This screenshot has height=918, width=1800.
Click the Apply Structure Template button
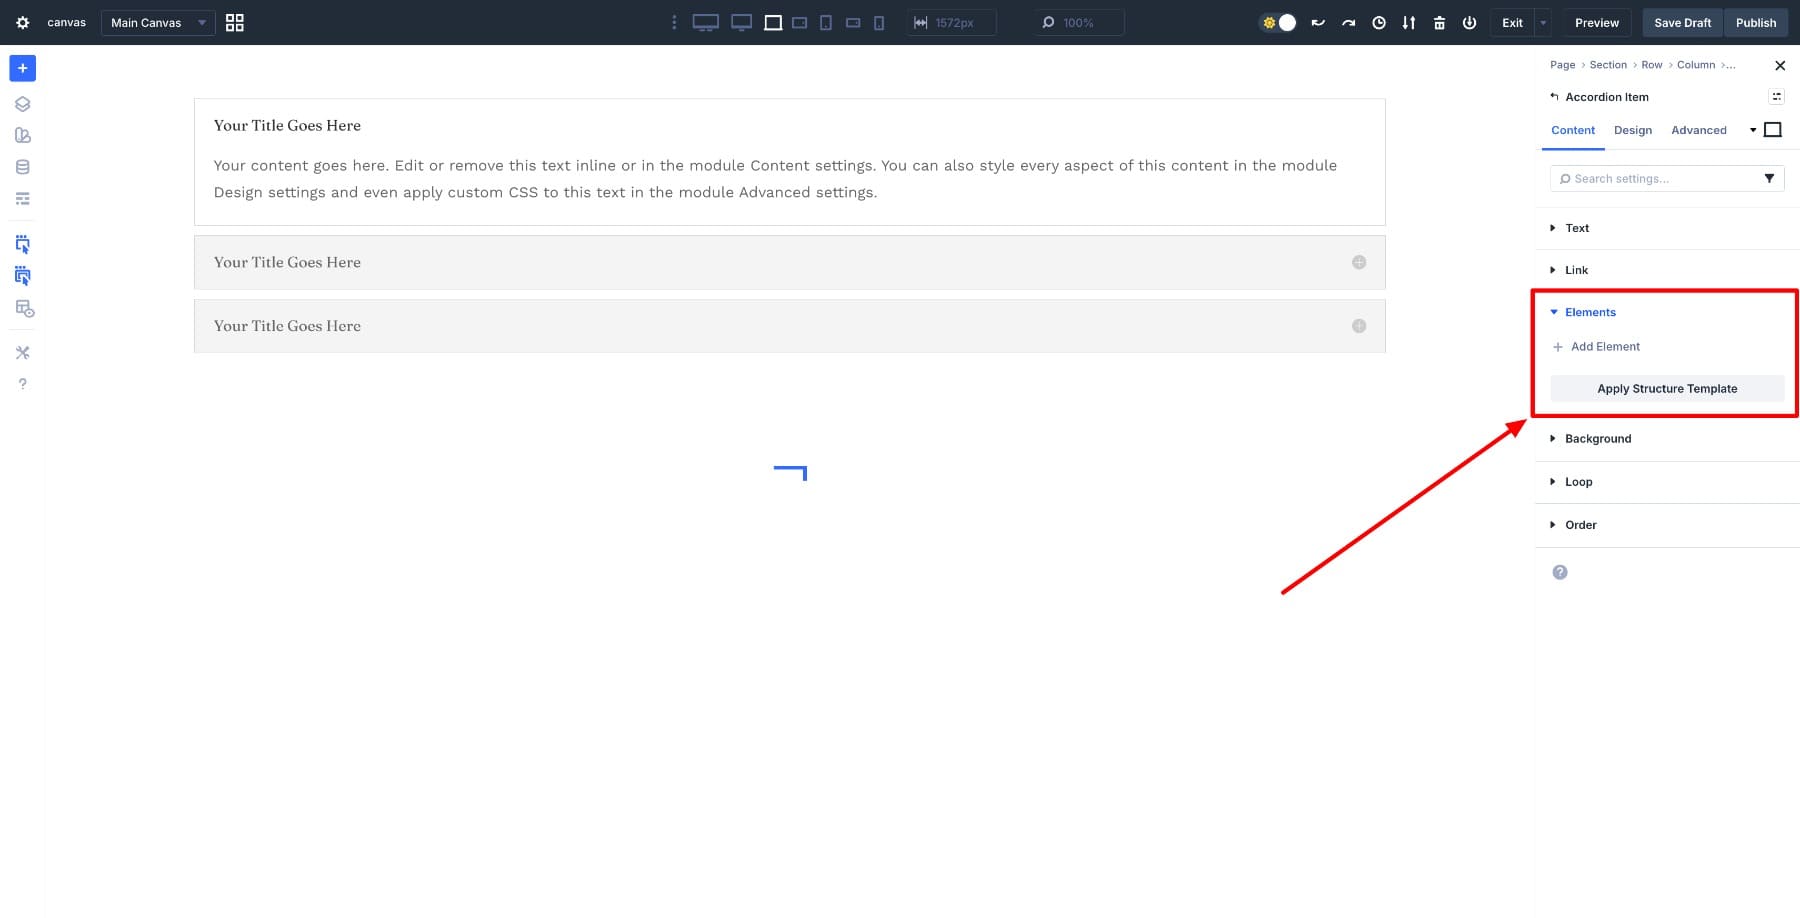coord(1666,389)
